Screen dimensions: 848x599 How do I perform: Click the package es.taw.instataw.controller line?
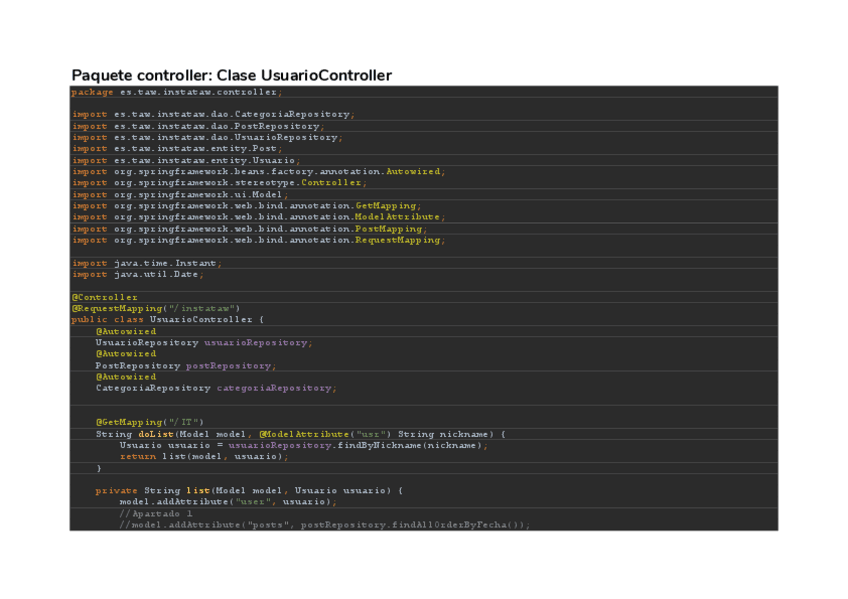(177, 92)
